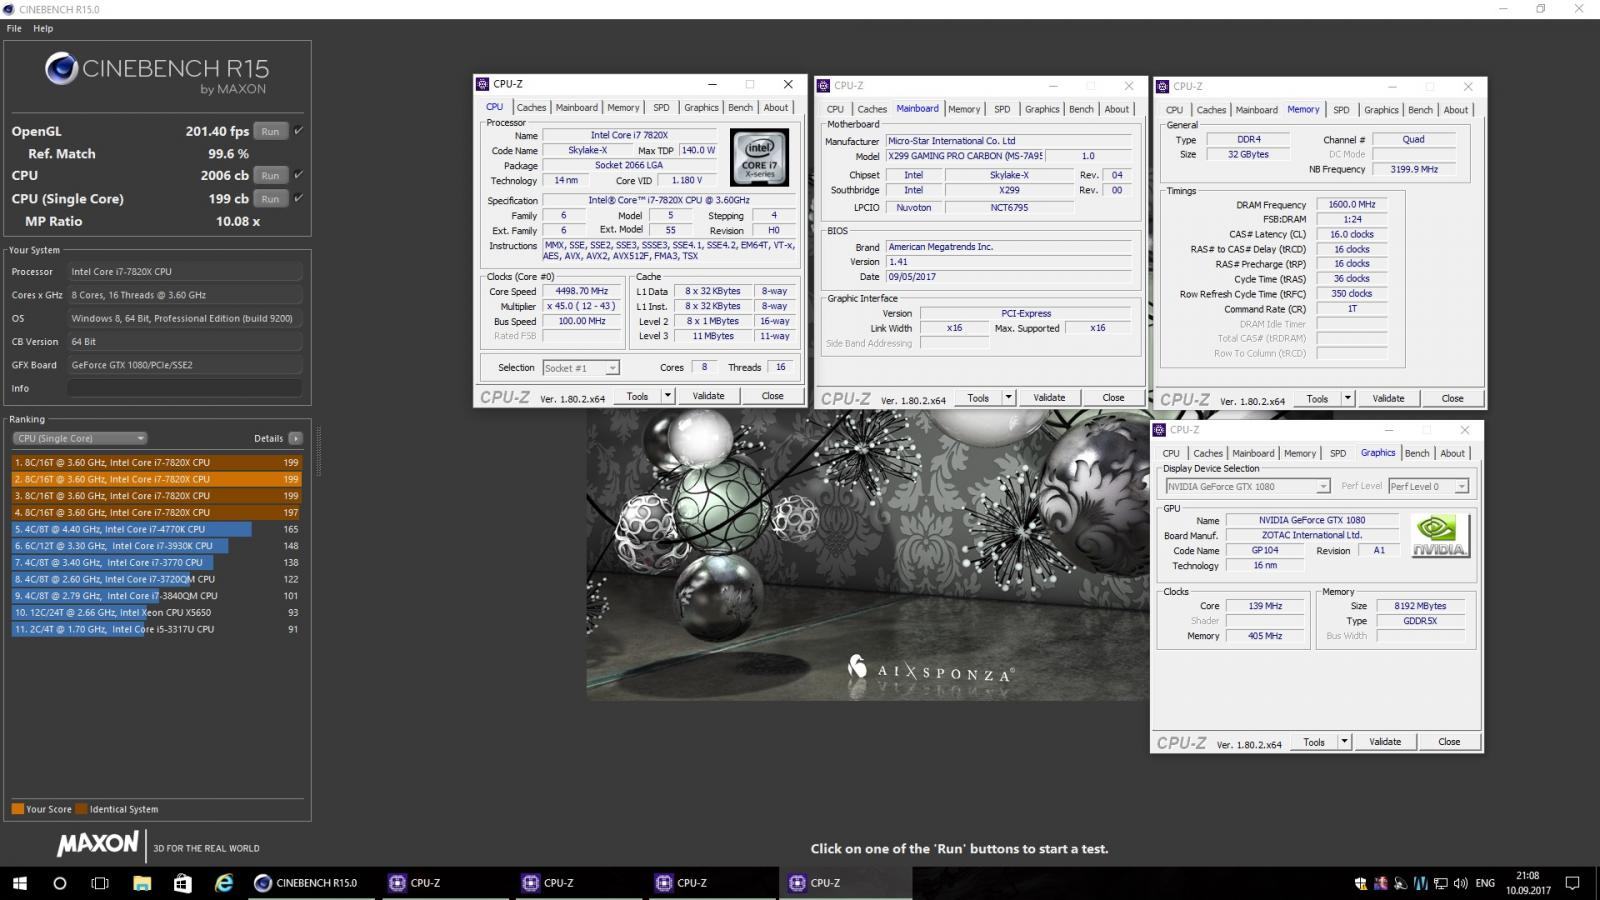Expand Tools dropdown arrow in Graphics window
The image size is (1600, 900).
1345,742
